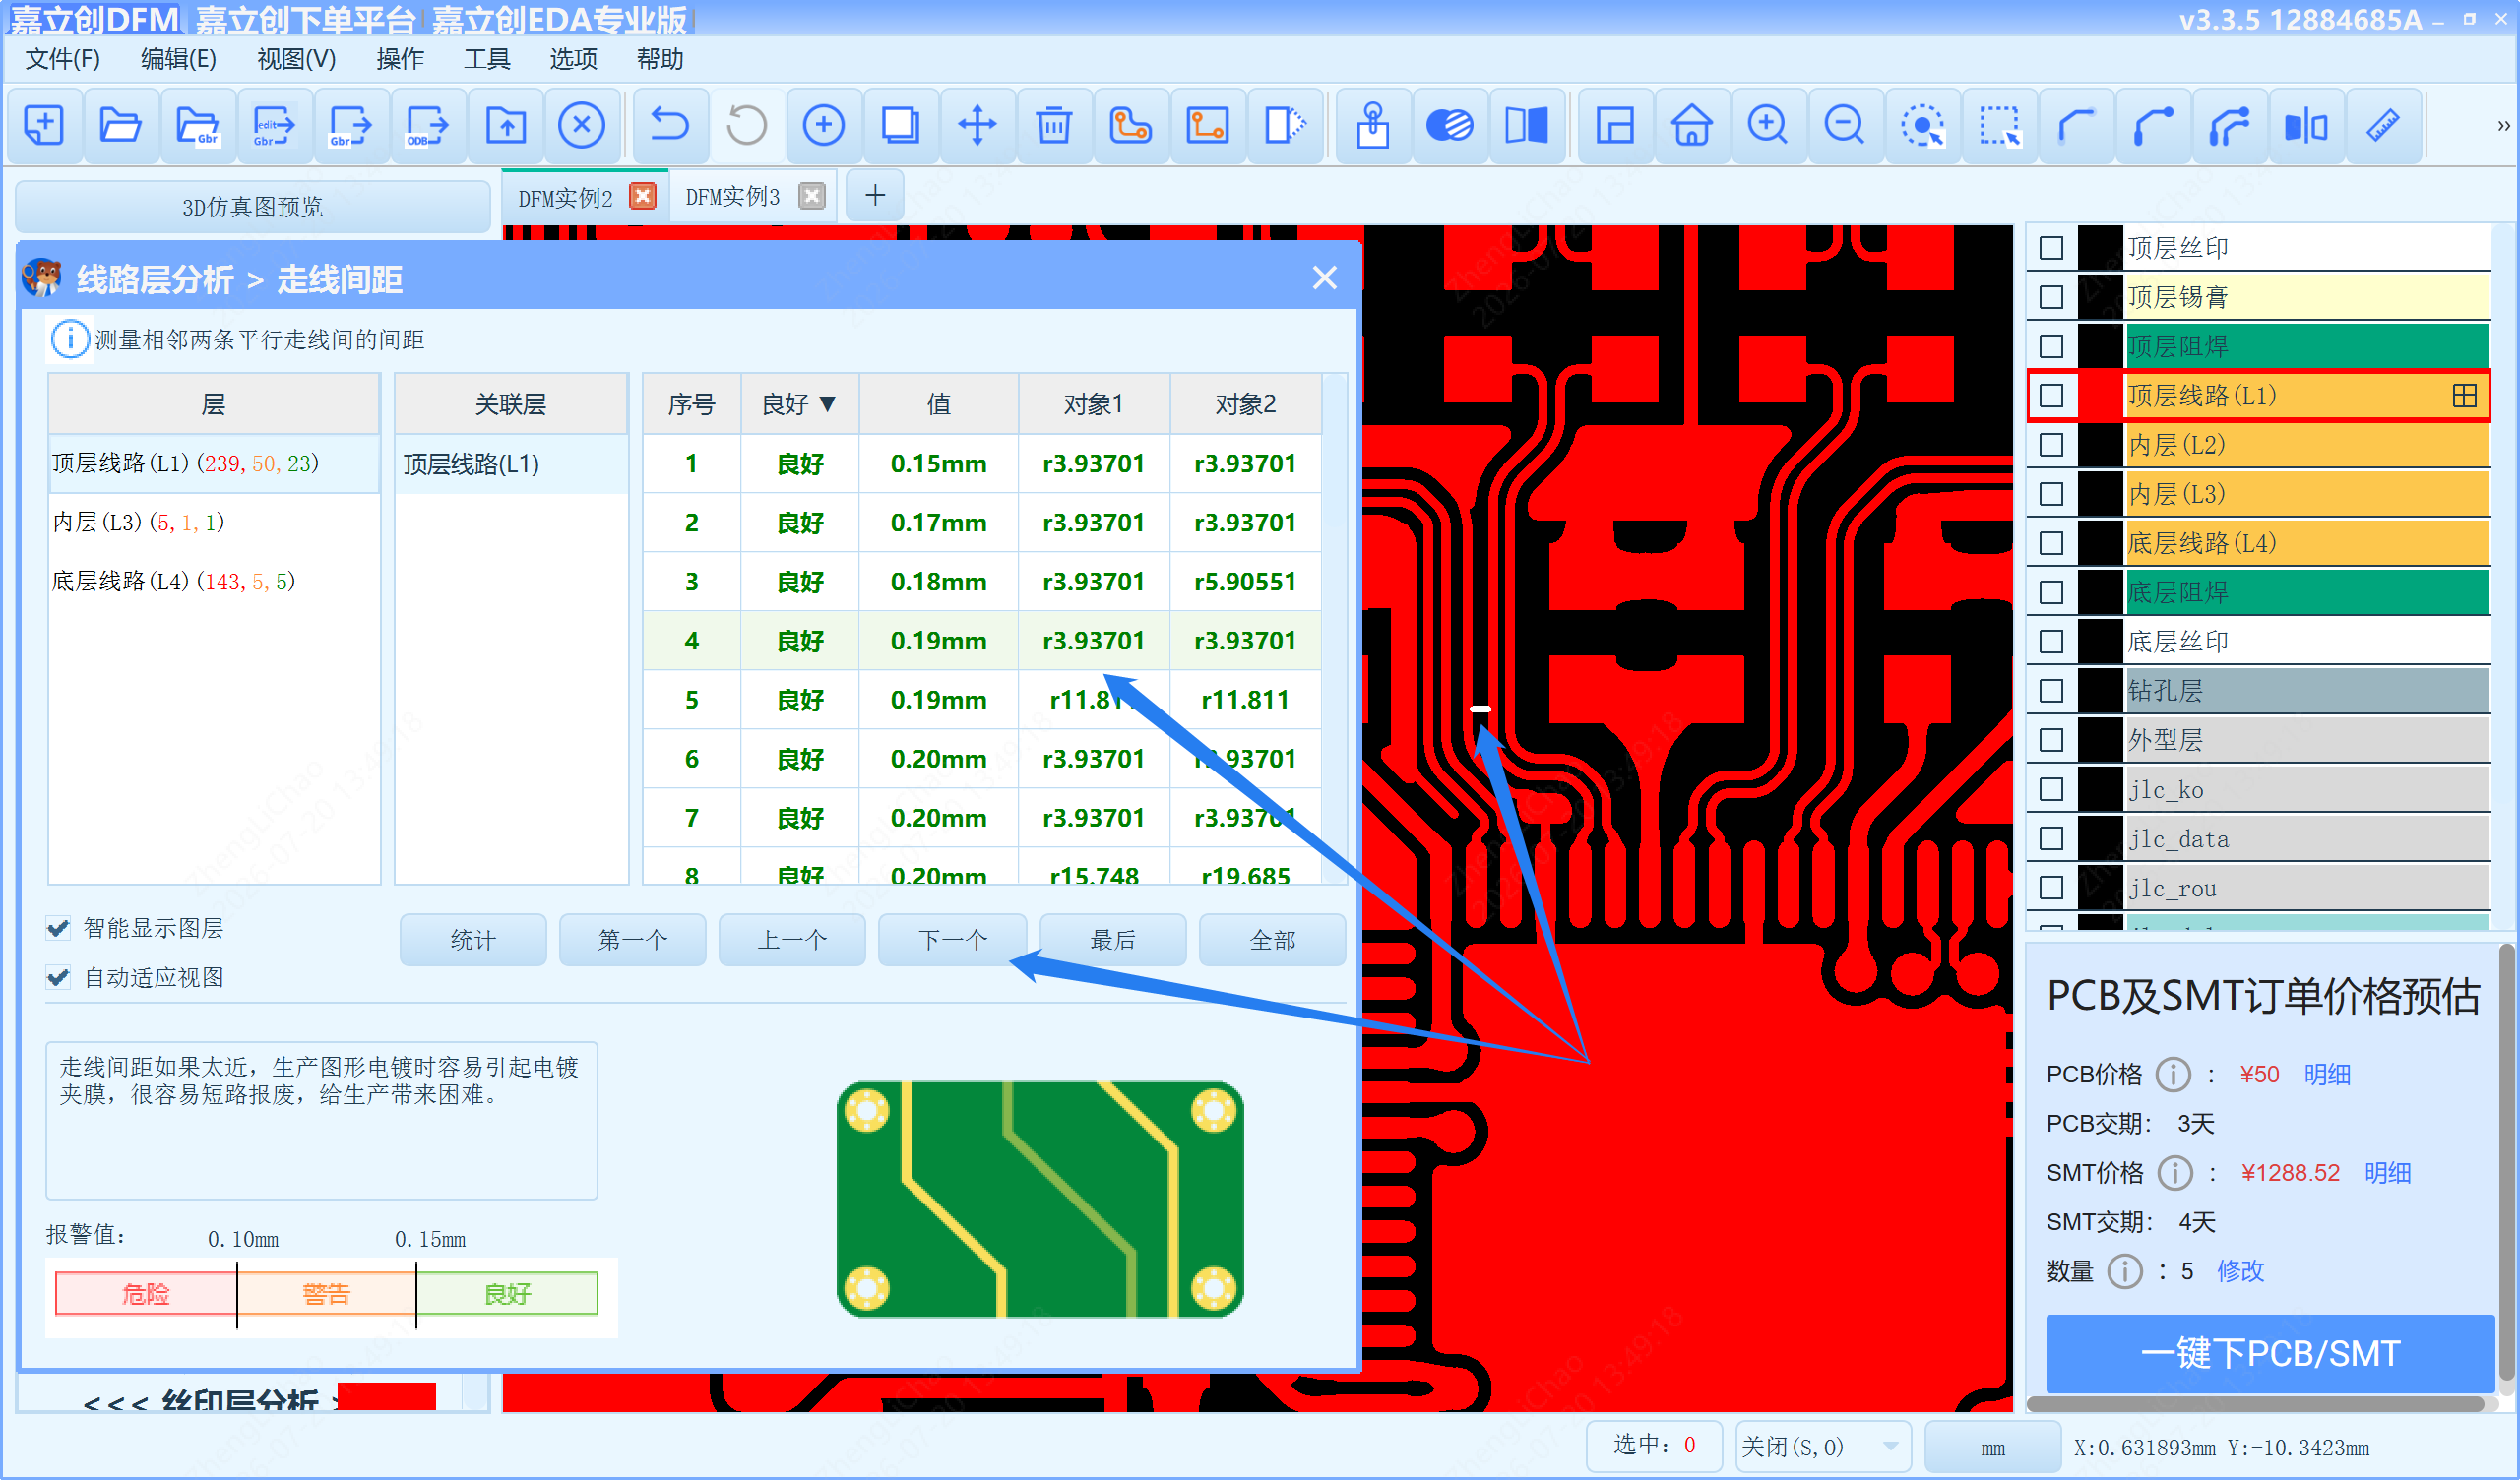2520x1480 pixels.
Task: Click the 内层(L3) black color swatch
Action: (x=2100, y=493)
